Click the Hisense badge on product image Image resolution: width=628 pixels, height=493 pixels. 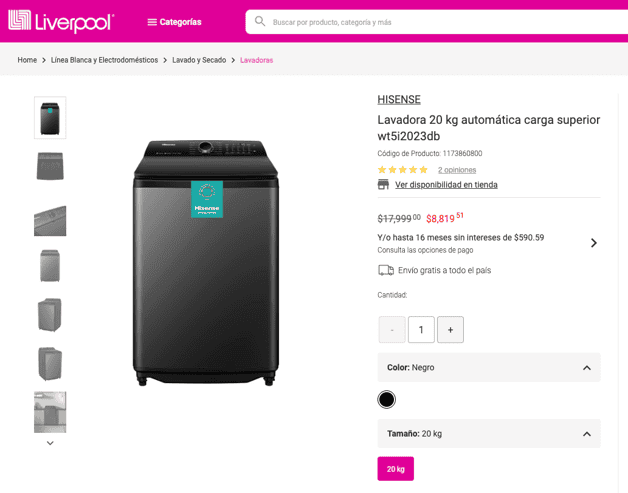click(207, 198)
